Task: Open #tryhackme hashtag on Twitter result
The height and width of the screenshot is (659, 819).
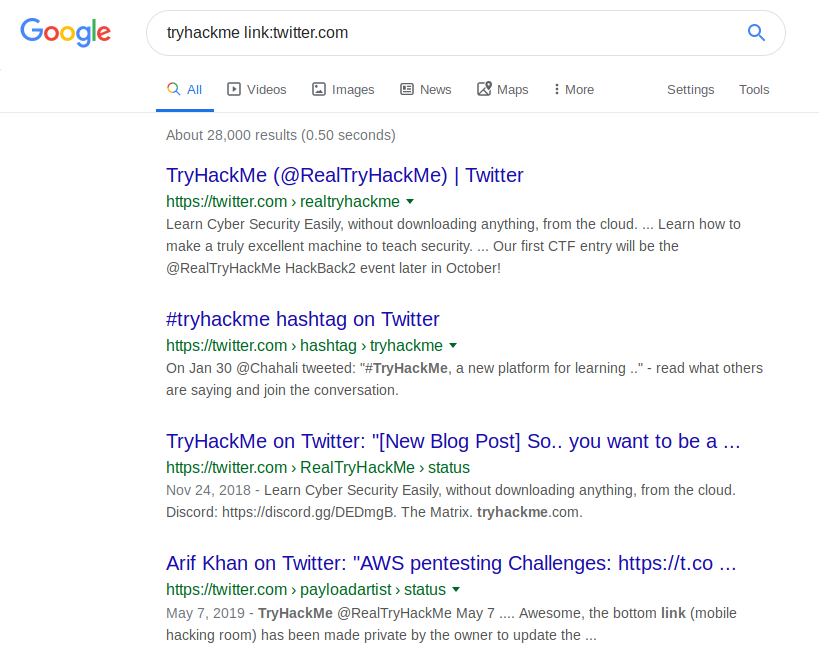Action: pos(303,319)
